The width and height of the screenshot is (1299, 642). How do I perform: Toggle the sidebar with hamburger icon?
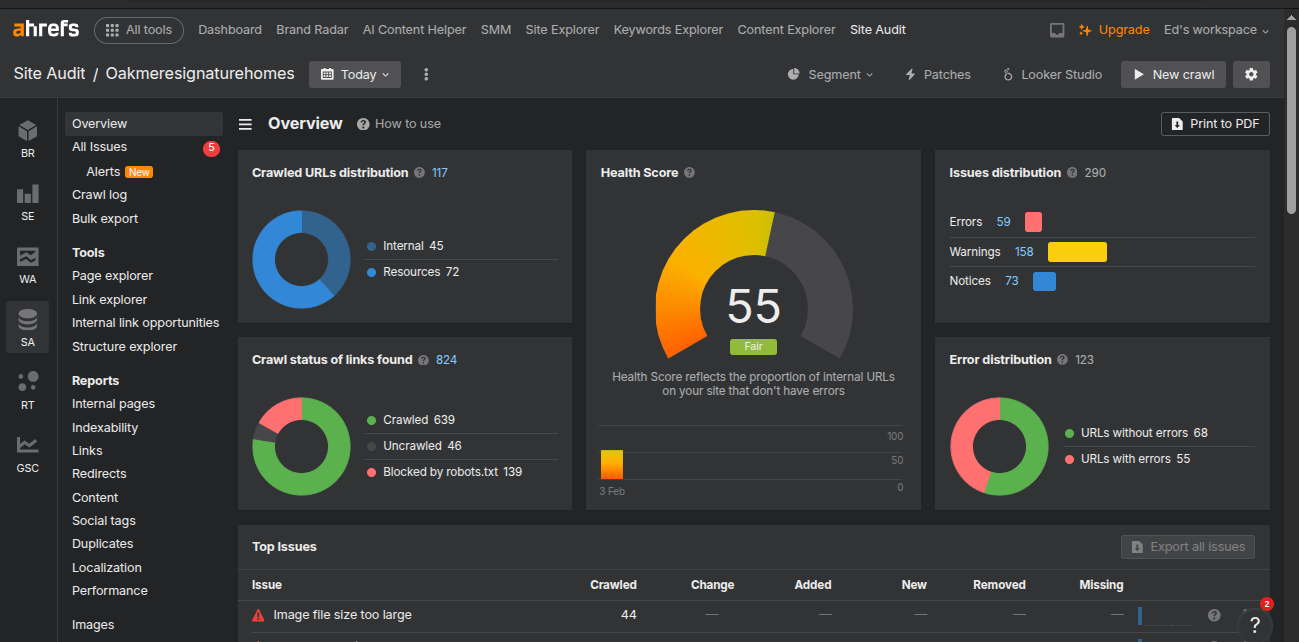tap(245, 124)
